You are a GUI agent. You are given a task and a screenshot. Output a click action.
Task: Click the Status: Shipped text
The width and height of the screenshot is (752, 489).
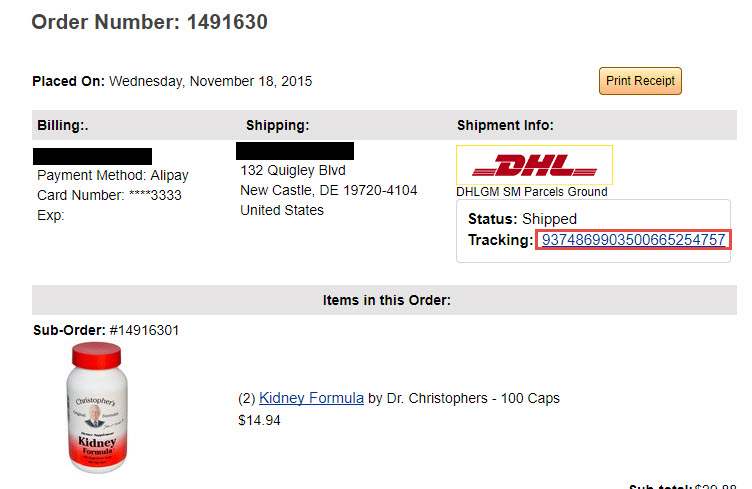522,219
